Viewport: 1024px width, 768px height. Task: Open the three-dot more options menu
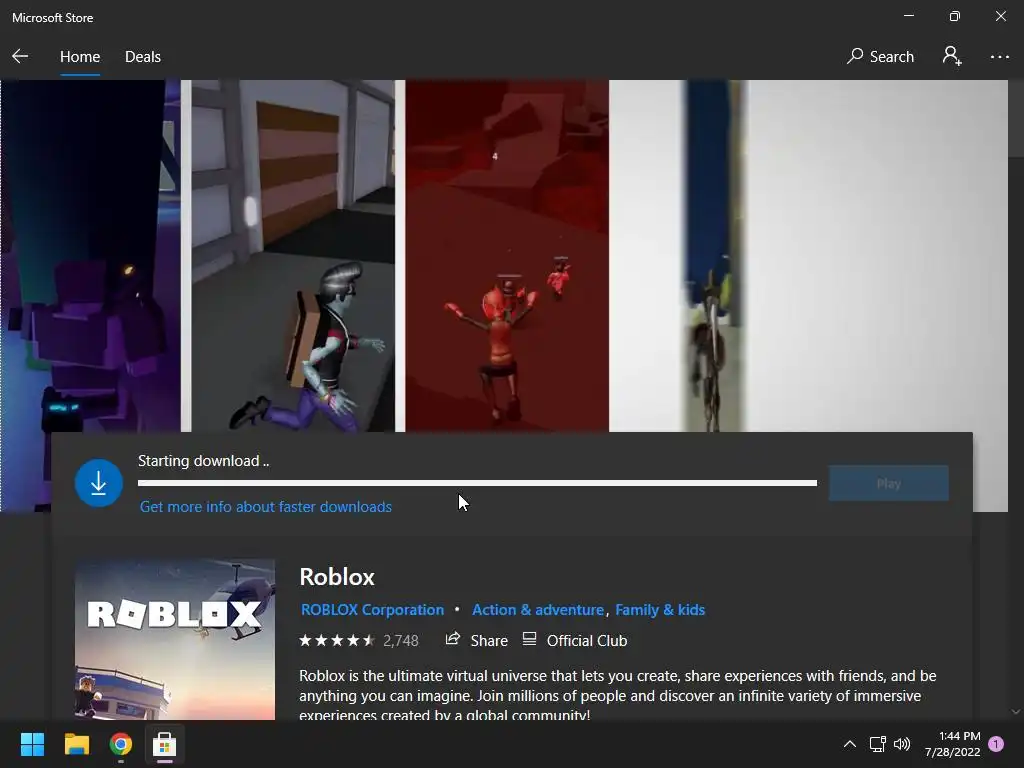click(x=999, y=57)
